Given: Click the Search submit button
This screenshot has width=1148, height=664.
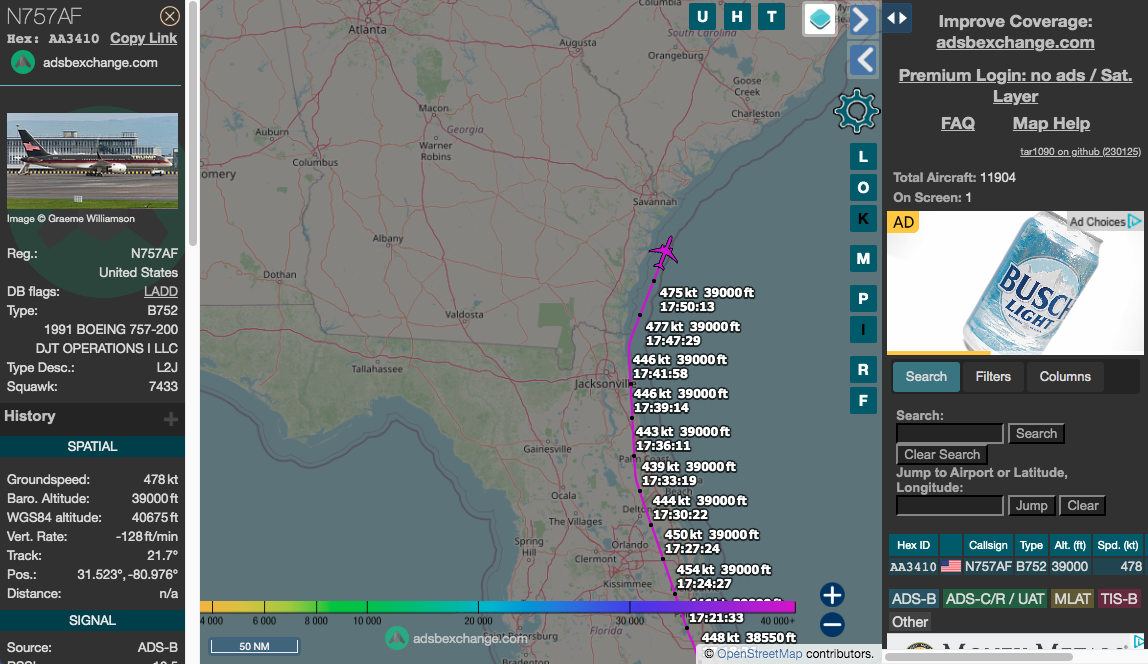Looking at the screenshot, I should (x=1036, y=433).
